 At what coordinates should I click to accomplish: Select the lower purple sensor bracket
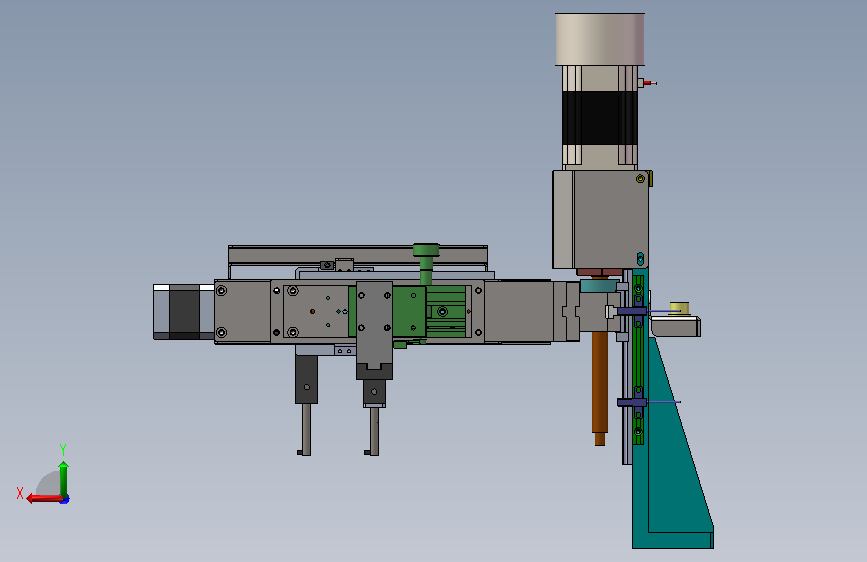pos(631,403)
